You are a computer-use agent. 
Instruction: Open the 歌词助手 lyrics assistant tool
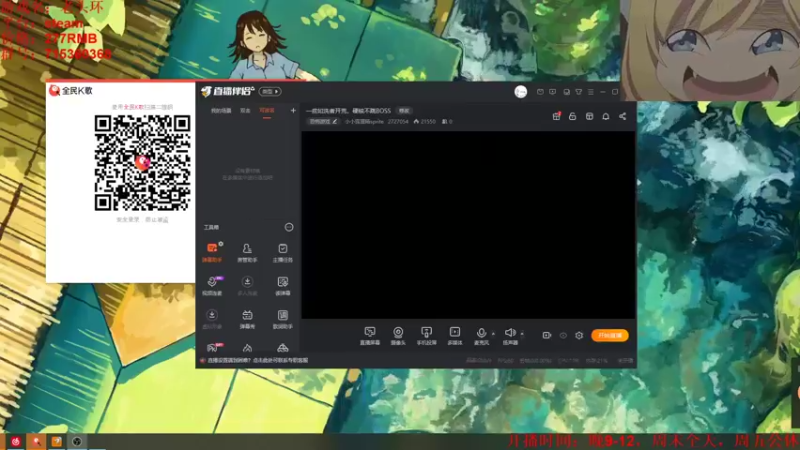(282, 319)
